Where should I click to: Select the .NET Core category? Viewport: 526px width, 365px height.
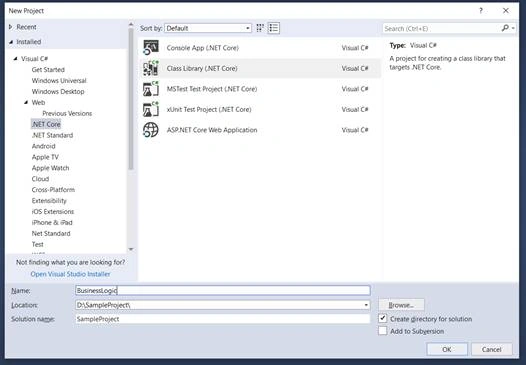tap(46, 124)
